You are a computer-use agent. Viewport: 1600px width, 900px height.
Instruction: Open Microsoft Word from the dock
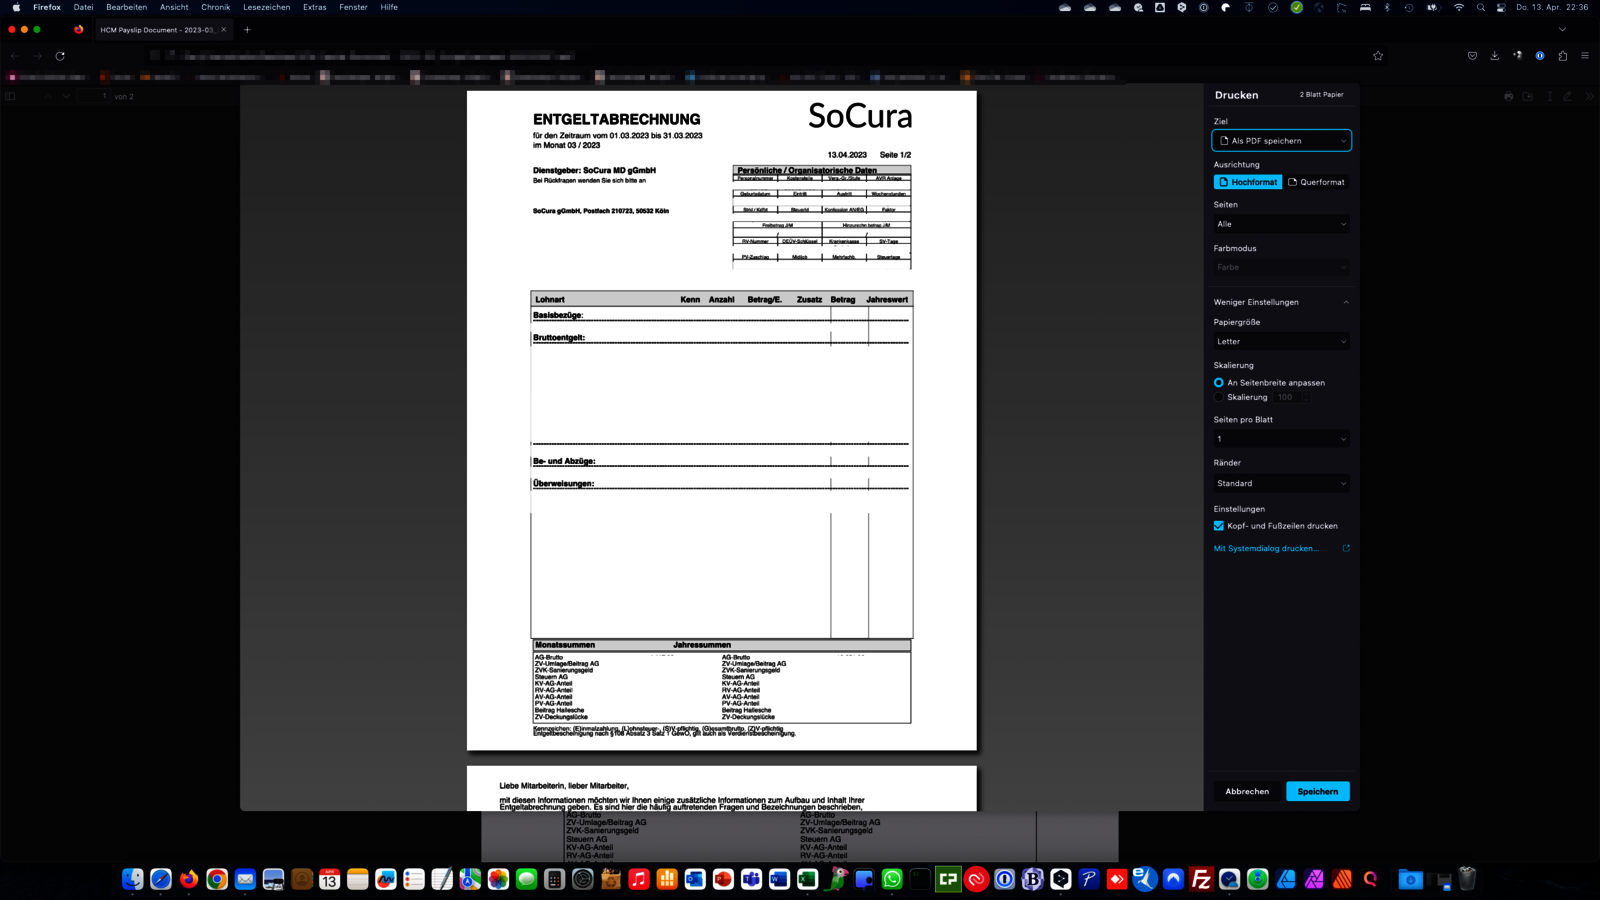click(x=779, y=879)
